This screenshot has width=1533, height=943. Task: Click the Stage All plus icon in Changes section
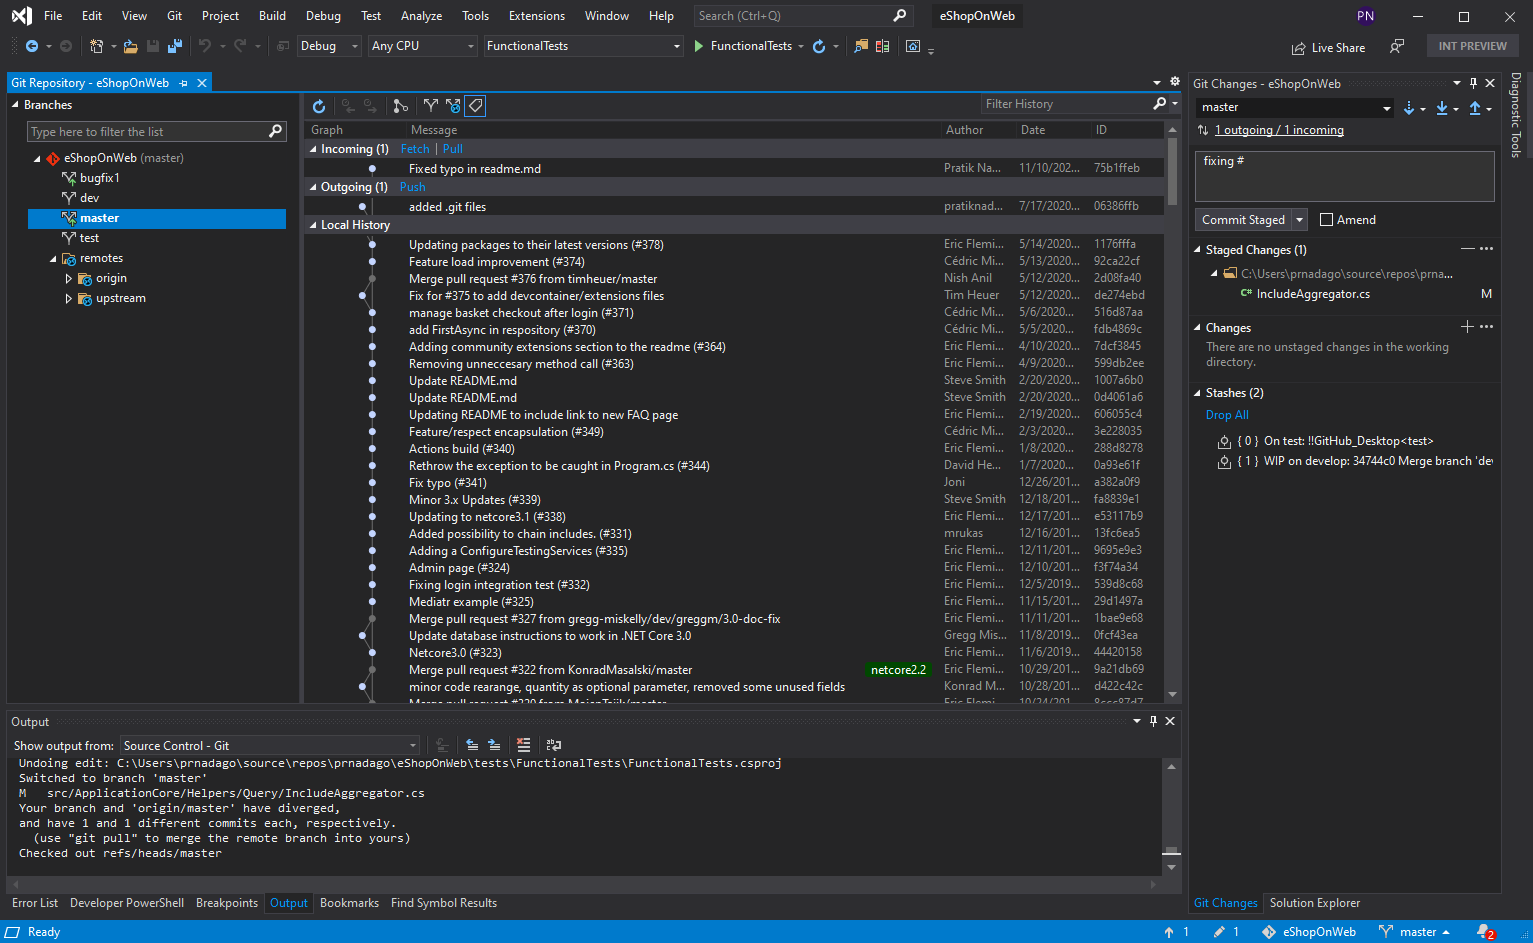click(1467, 327)
